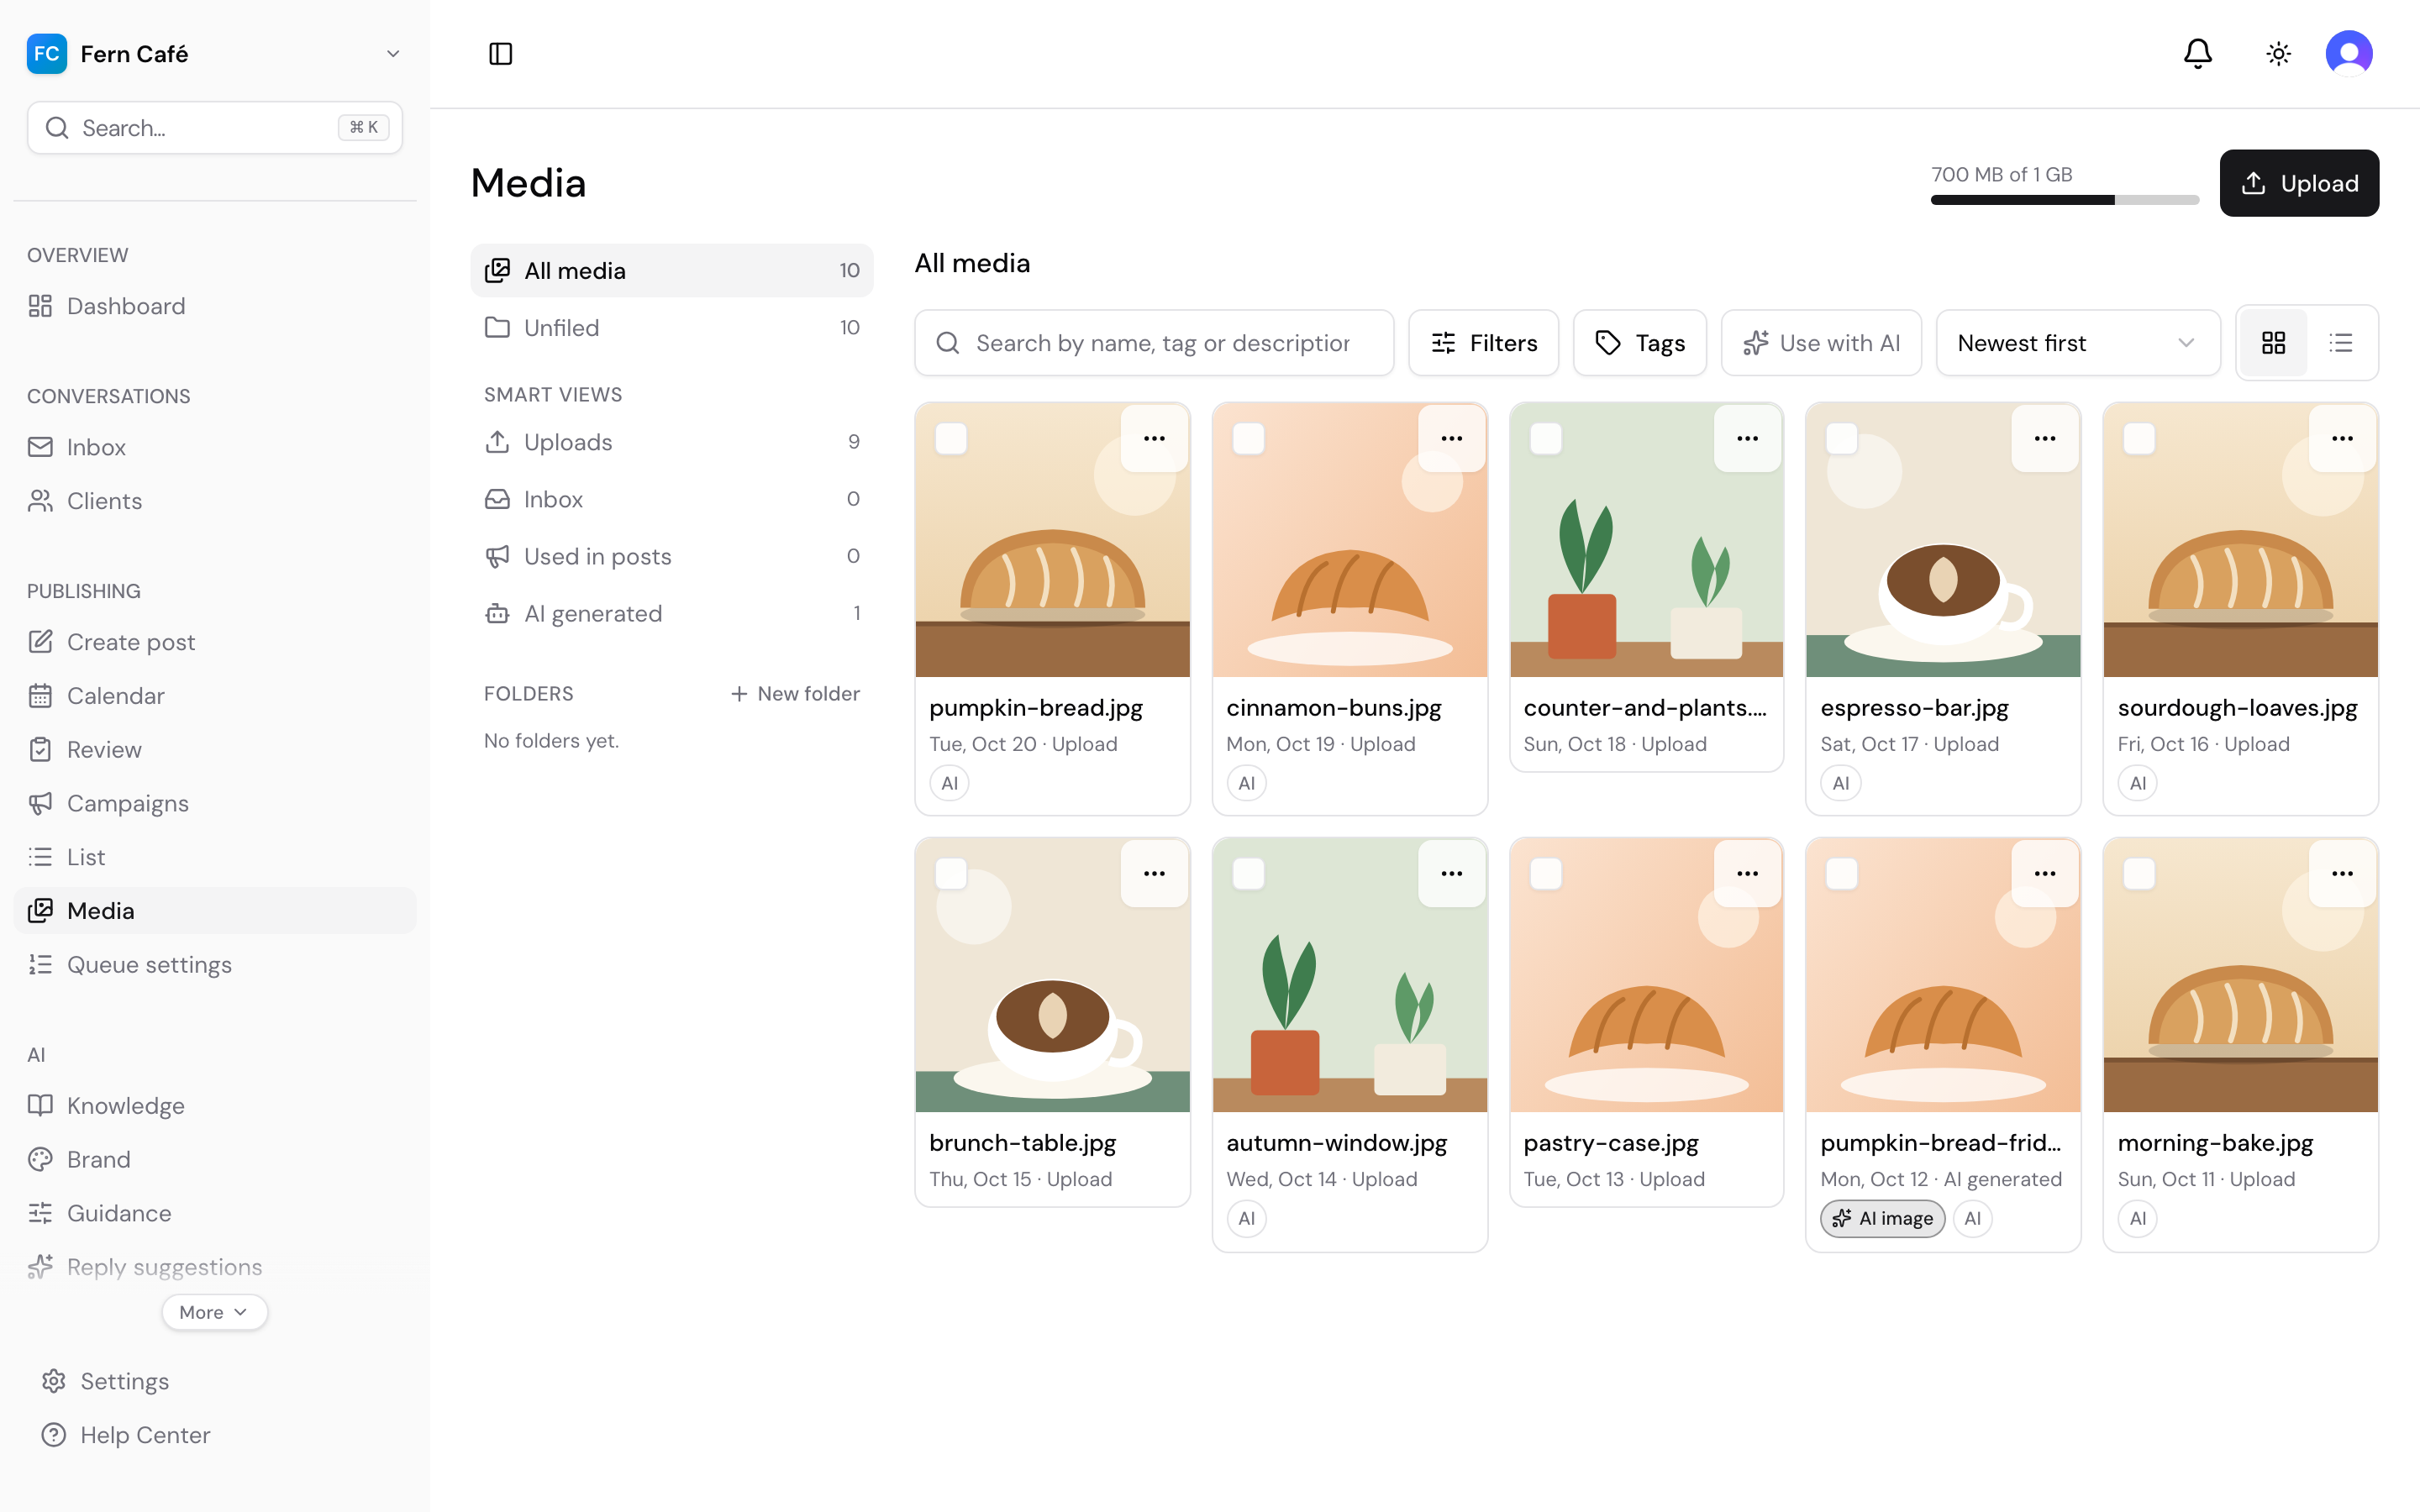Click the Upload button
Image resolution: width=2420 pixels, height=1512 pixels.
click(2299, 183)
